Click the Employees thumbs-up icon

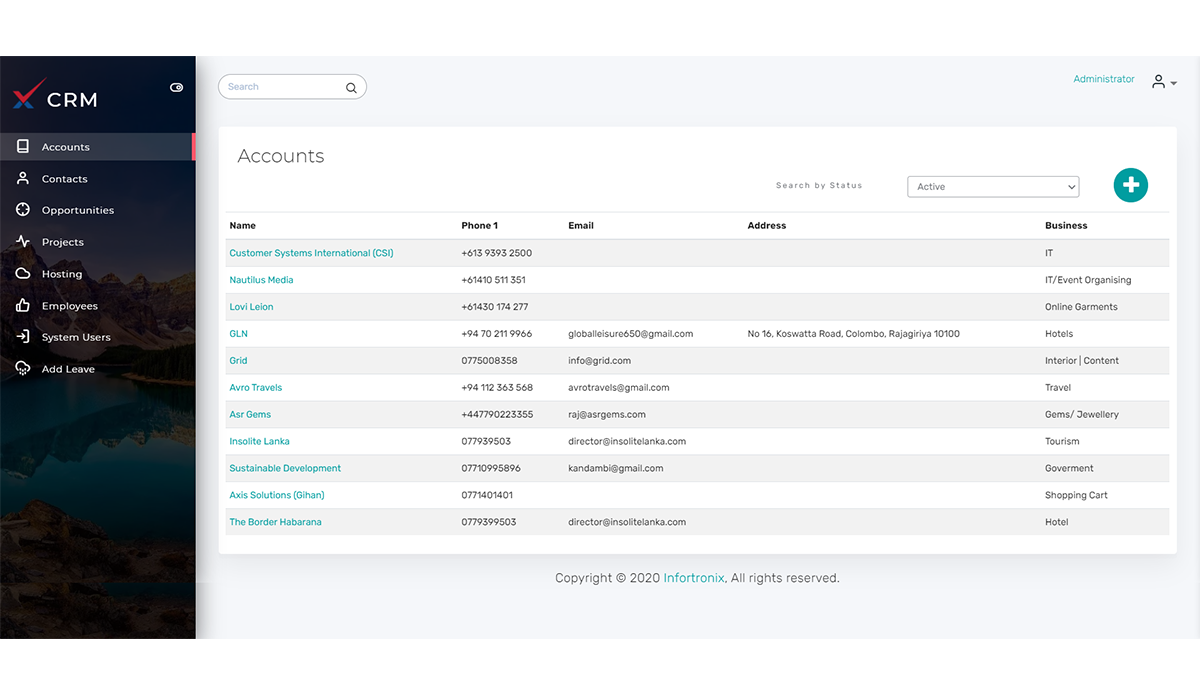pyautogui.click(x=23, y=306)
